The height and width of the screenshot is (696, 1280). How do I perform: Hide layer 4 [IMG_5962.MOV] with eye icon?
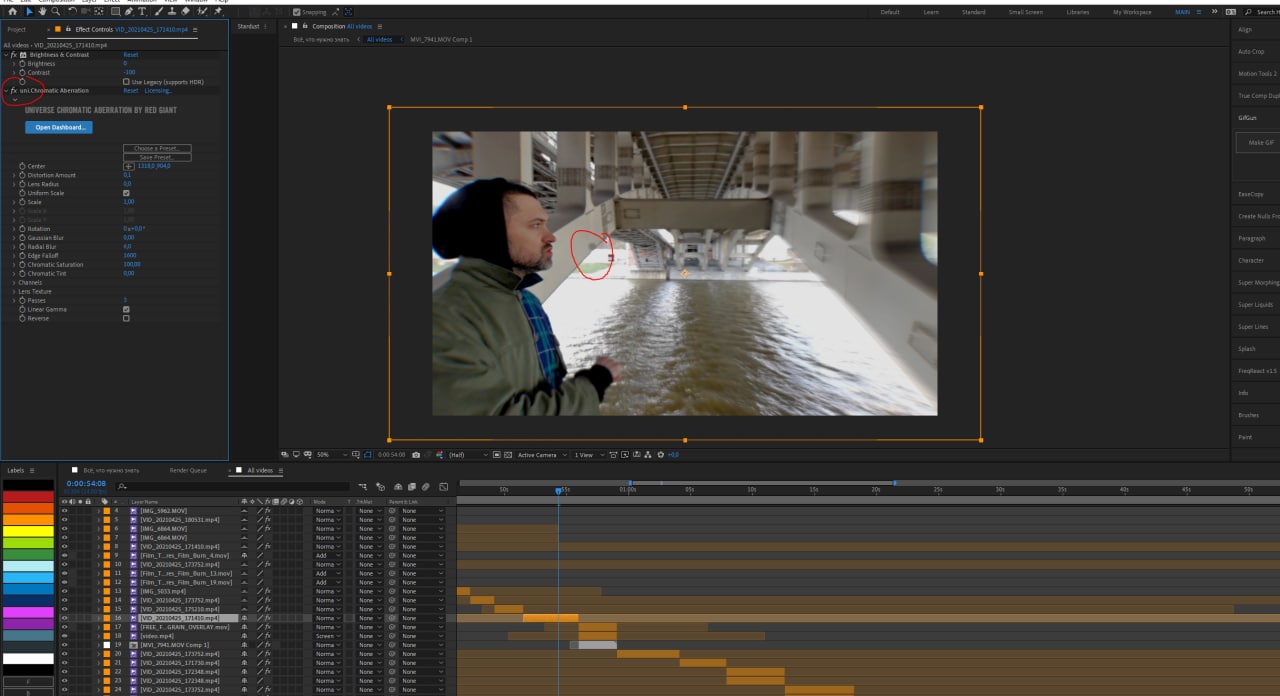(x=65, y=510)
